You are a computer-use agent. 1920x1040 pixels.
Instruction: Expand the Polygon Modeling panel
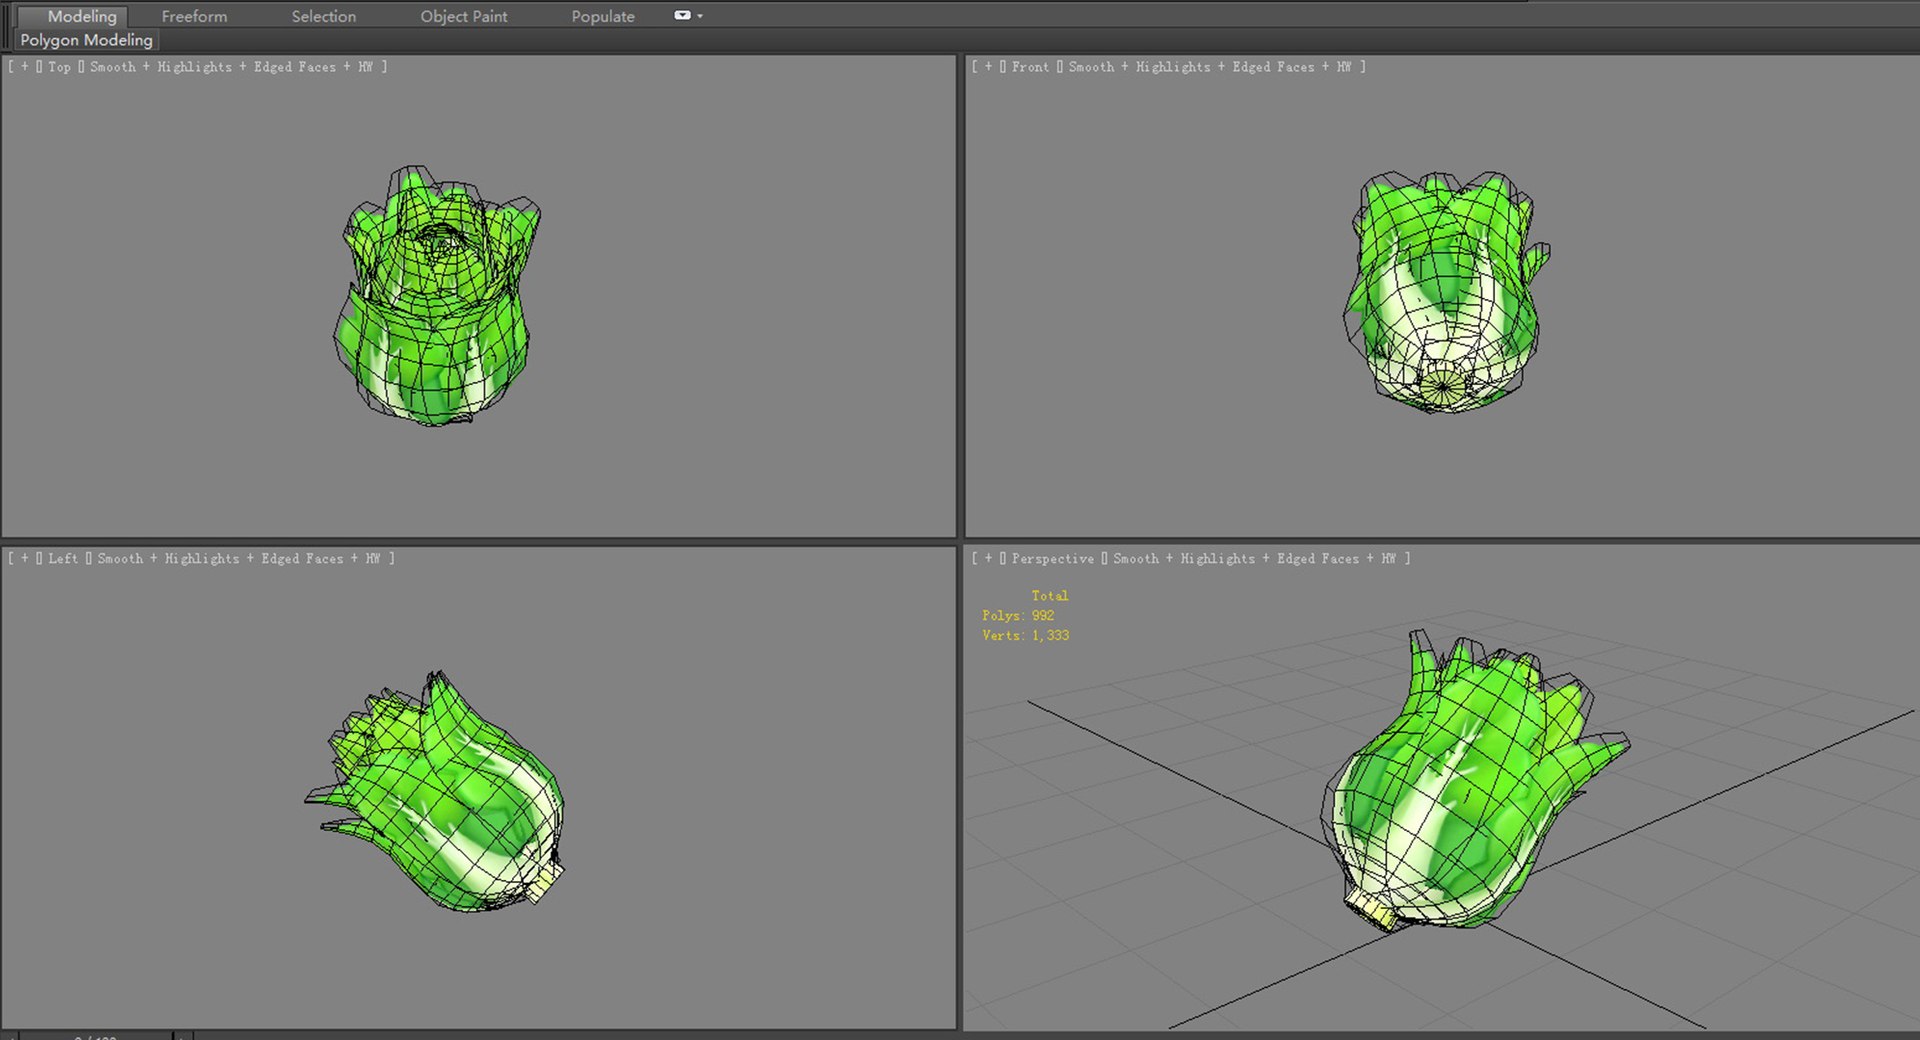[x=87, y=40]
